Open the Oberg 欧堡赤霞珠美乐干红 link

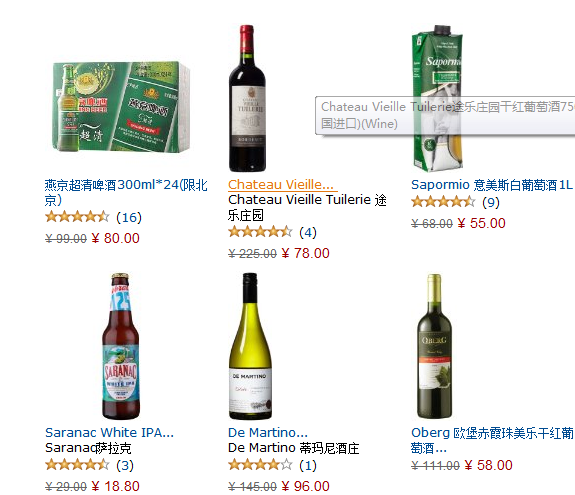492,440
